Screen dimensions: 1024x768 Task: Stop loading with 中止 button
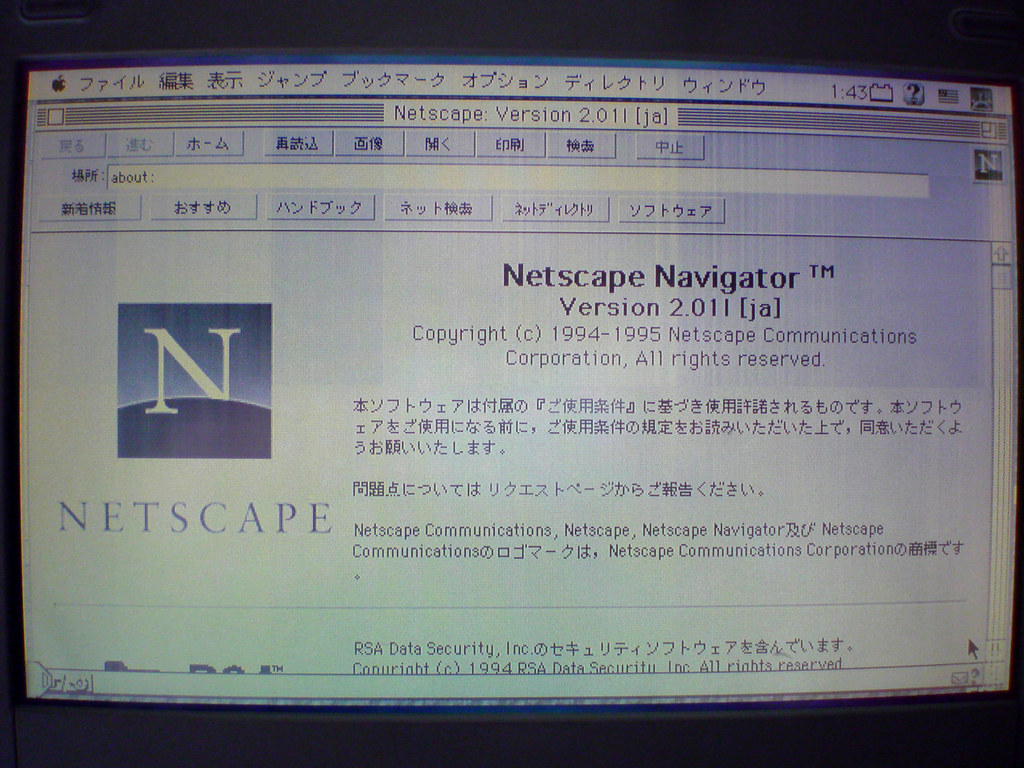coord(669,148)
